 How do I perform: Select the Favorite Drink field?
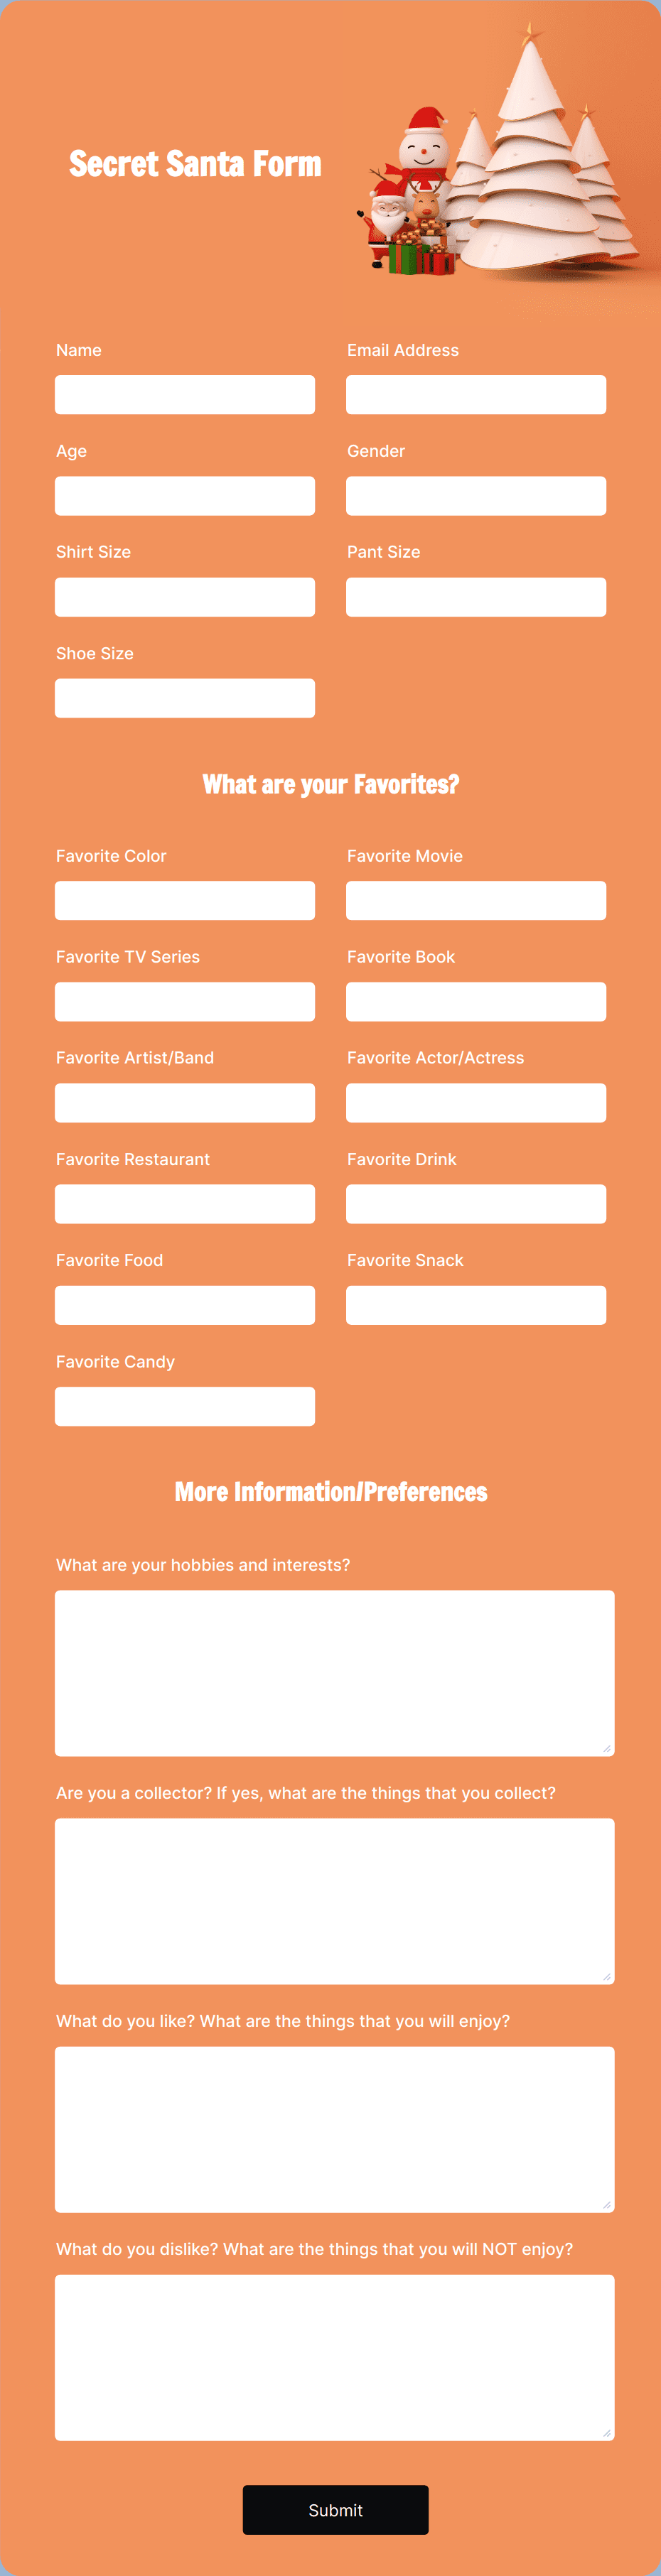pyautogui.click(x=476, y=1204)
